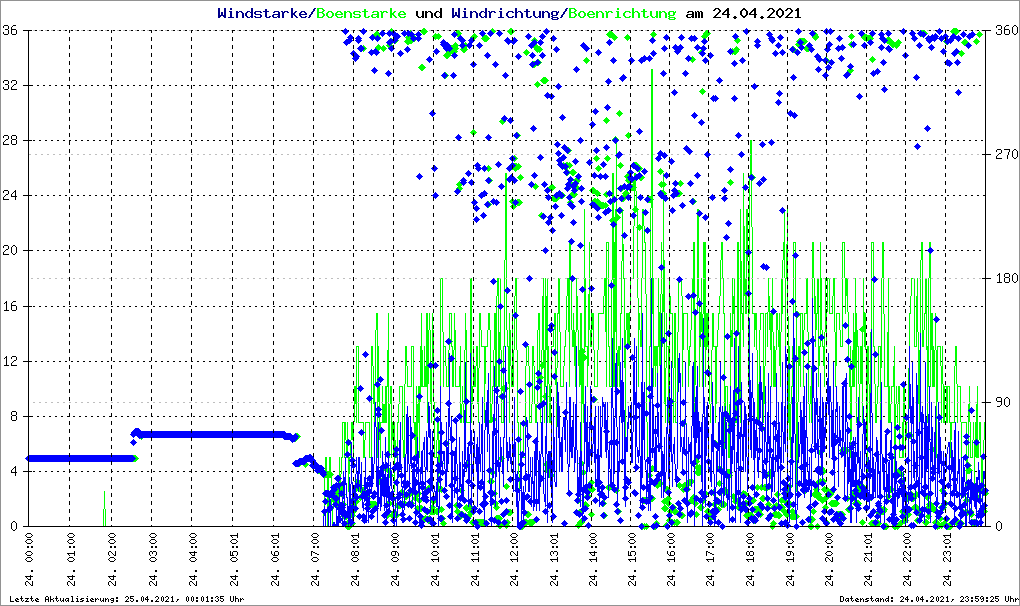
Task: Click the 'Datenstand' timestamp footer text
Action: 927,599
